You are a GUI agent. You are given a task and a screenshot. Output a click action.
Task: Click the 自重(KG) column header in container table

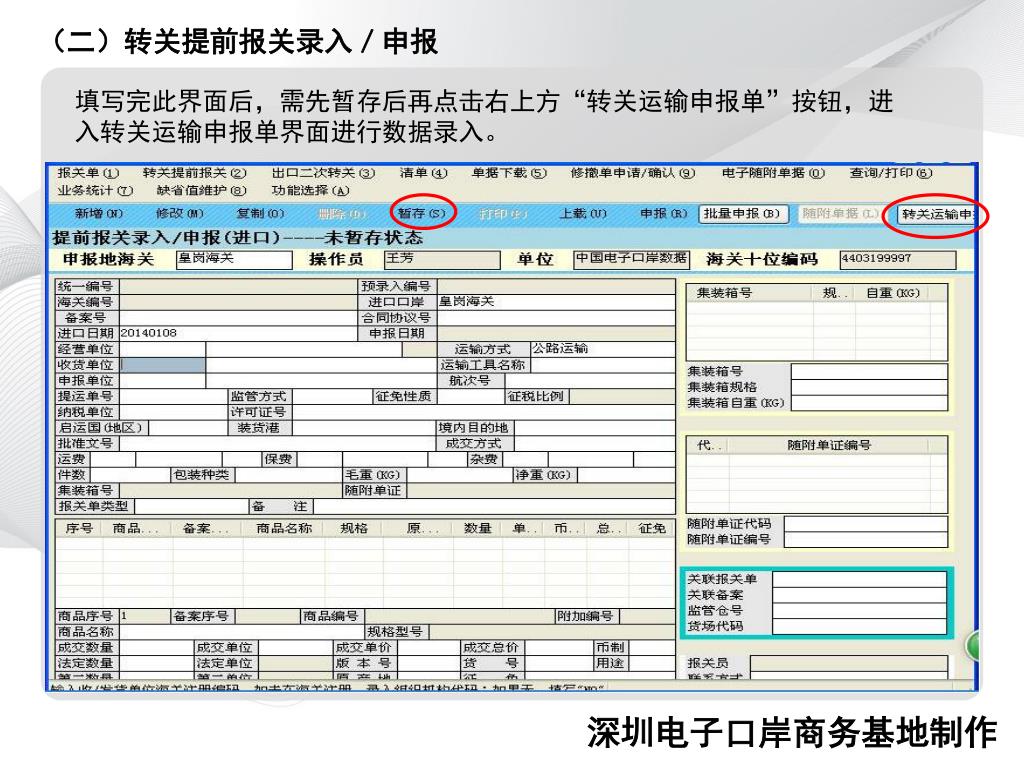click(x=893, y=293)
